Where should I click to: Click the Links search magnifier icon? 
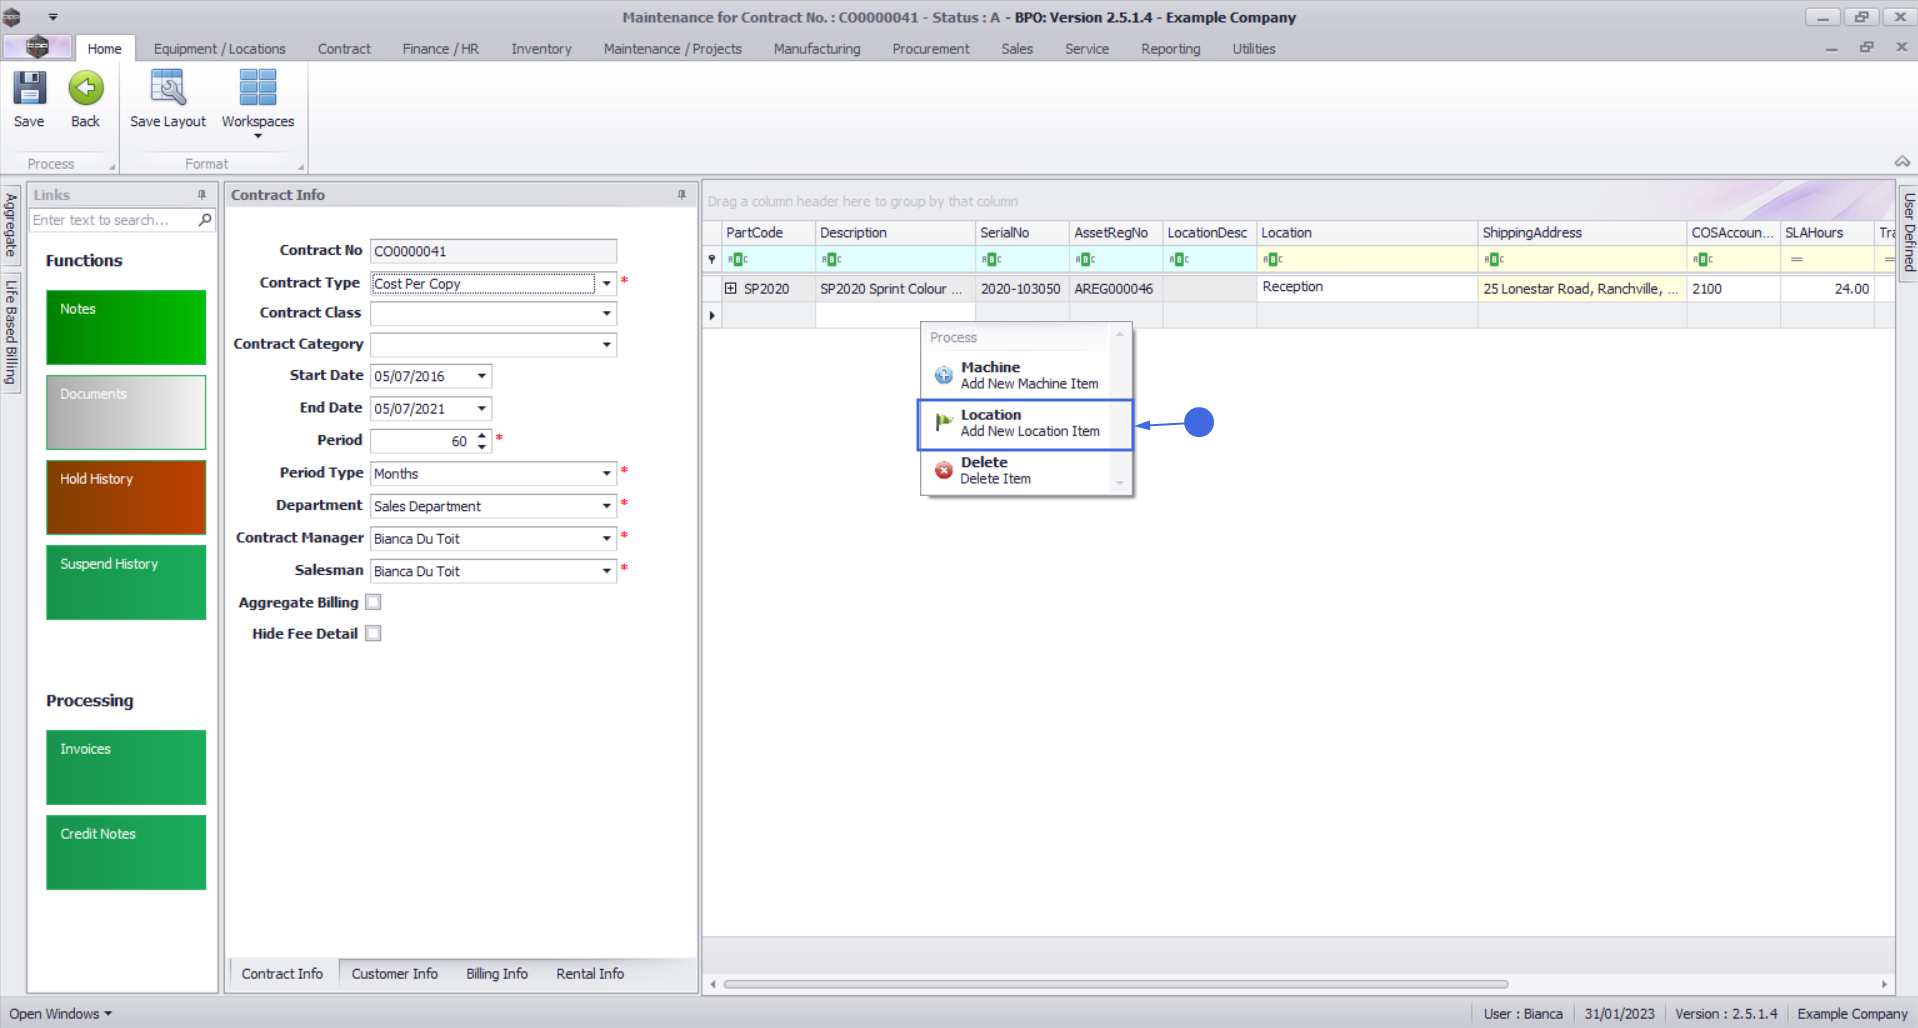coord(205,220)
